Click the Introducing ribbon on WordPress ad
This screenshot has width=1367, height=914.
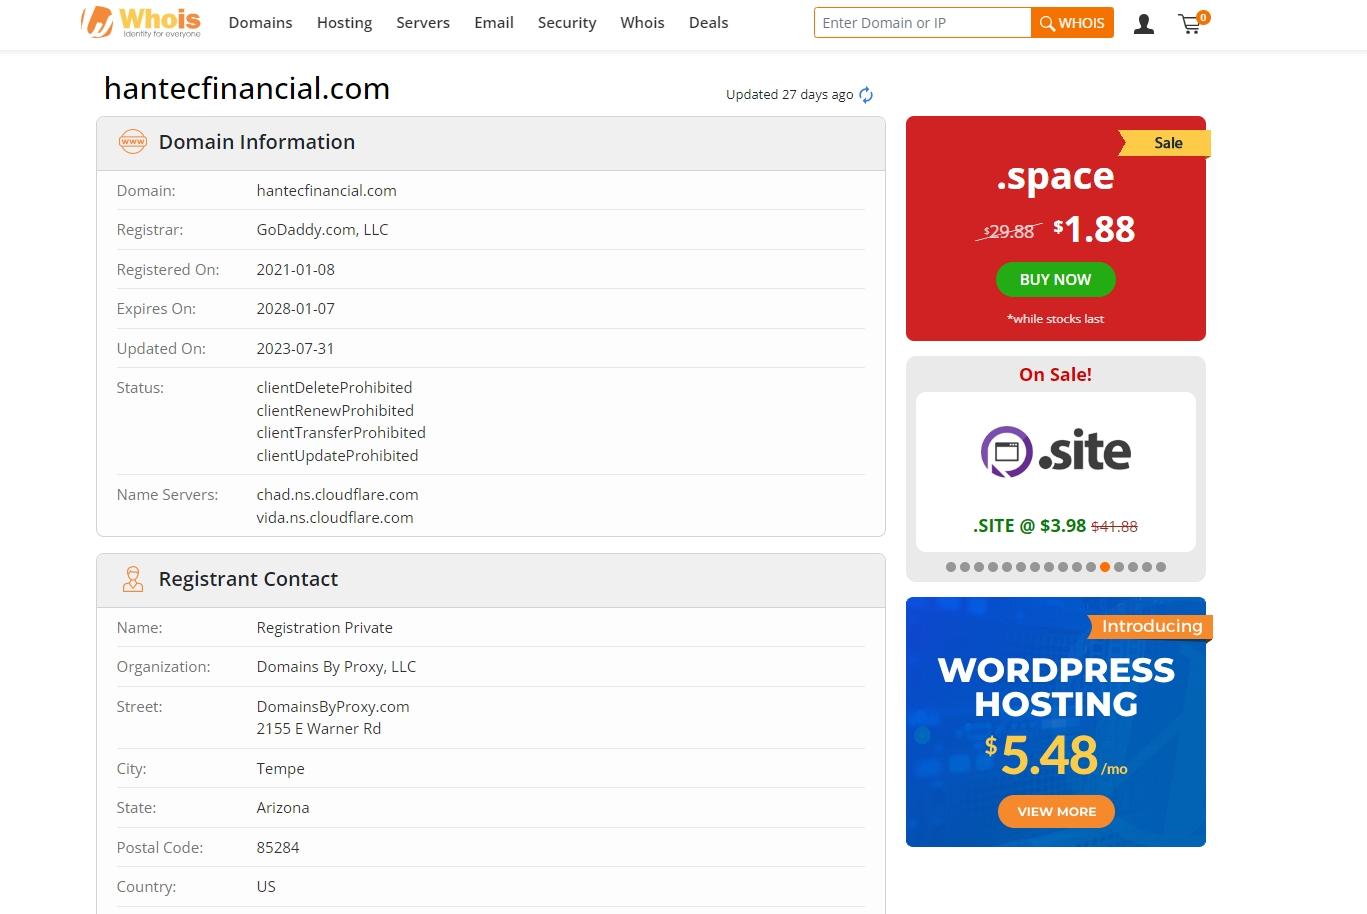(1151, 627)
